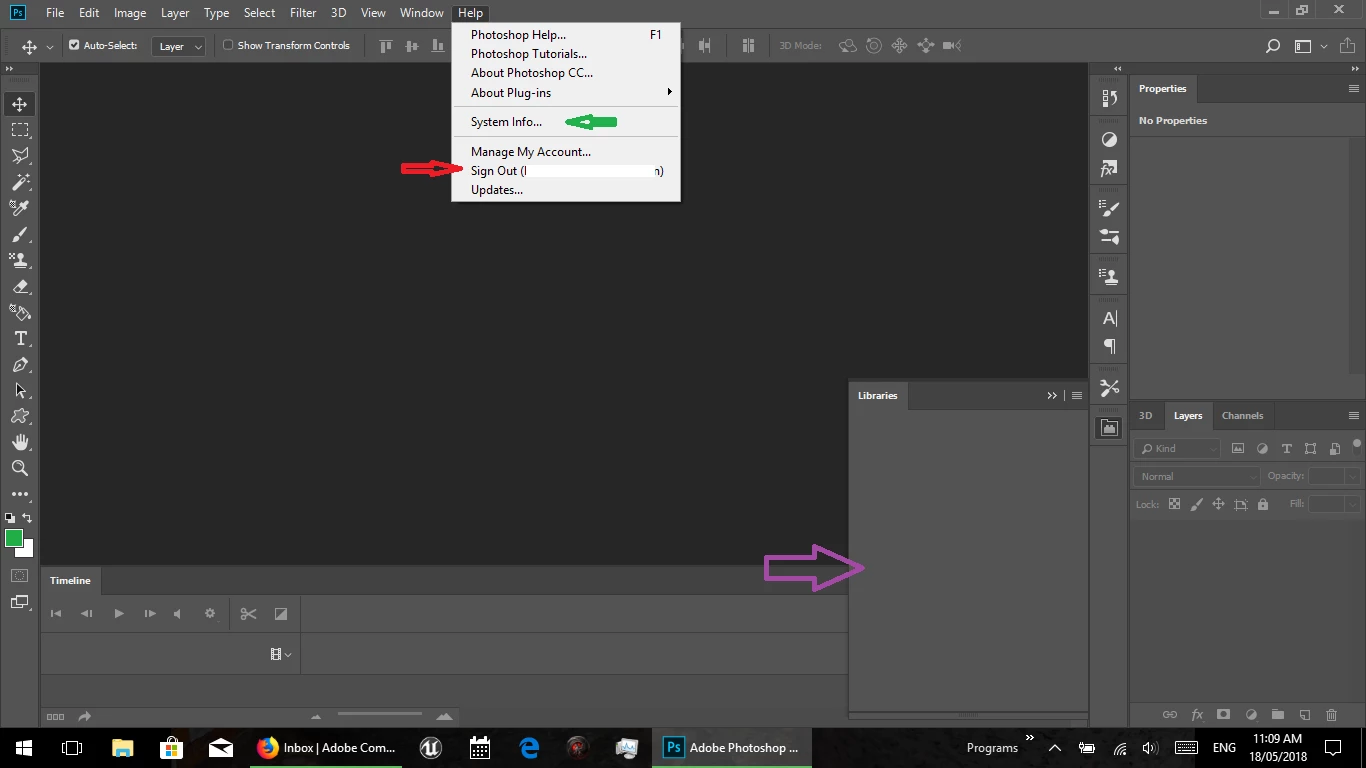Choose Photoshop Help from the Help menu
Screen dimensions: 1366x768
pos(566,35)
